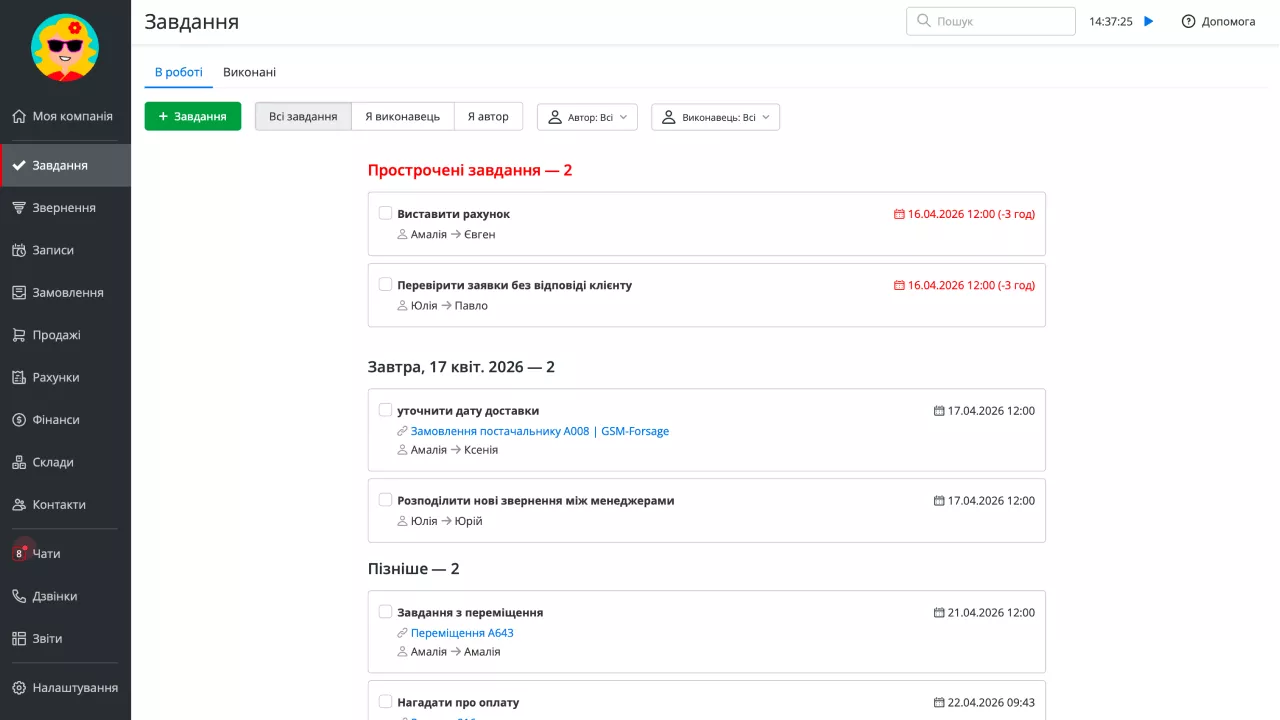Click the user avatar picture

pos(65,48)
